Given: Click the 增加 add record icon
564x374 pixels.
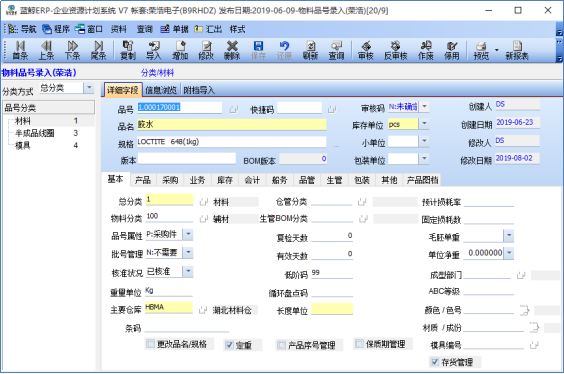Looking at the screenshot, I should (180, 50).
